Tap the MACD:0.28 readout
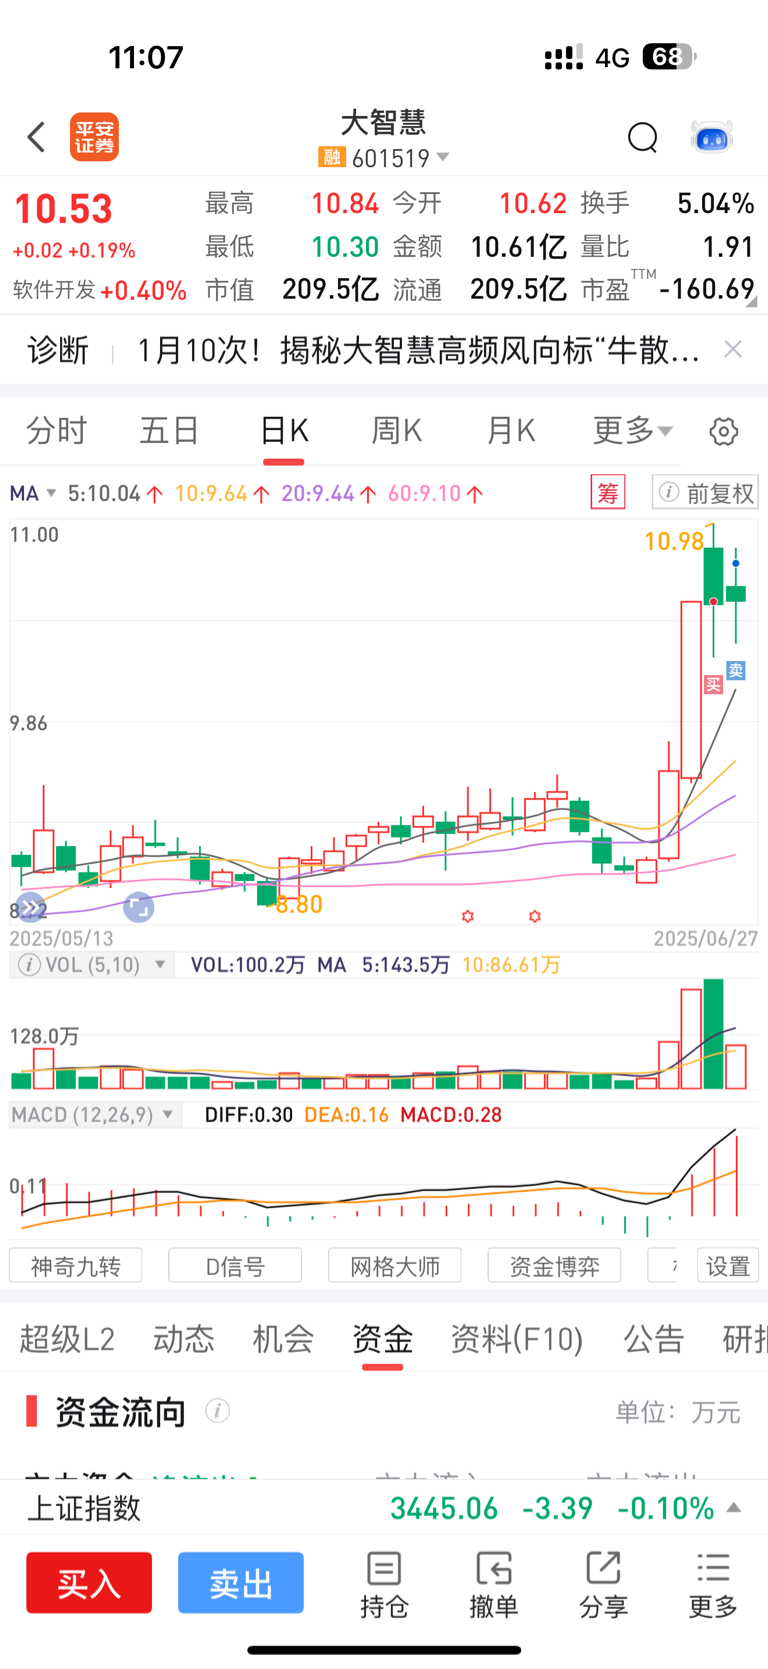 pyautogui.click(x=451, y=1115)
